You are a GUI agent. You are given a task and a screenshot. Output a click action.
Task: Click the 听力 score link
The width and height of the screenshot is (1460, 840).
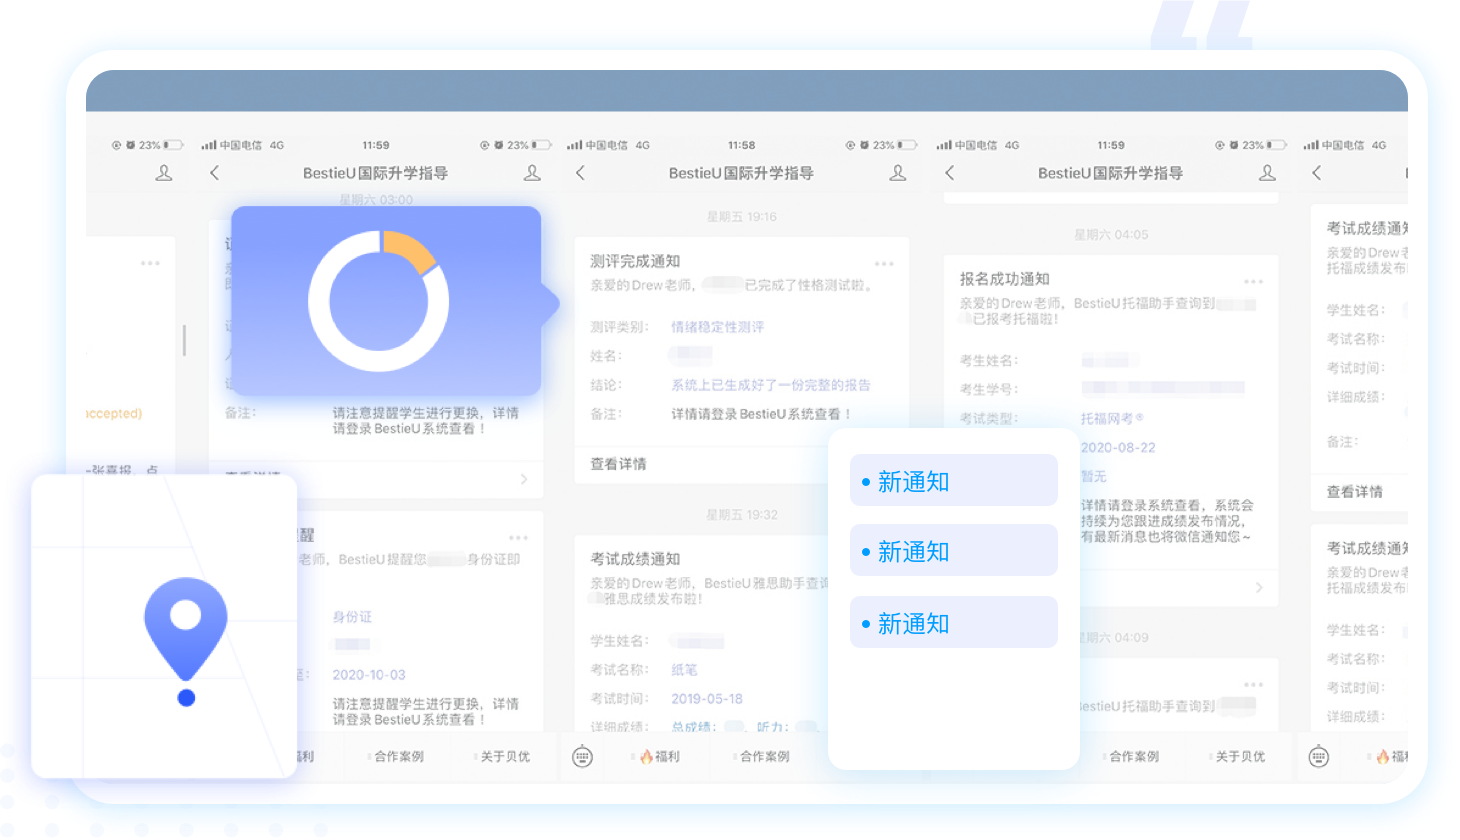[x=772, y=727]
